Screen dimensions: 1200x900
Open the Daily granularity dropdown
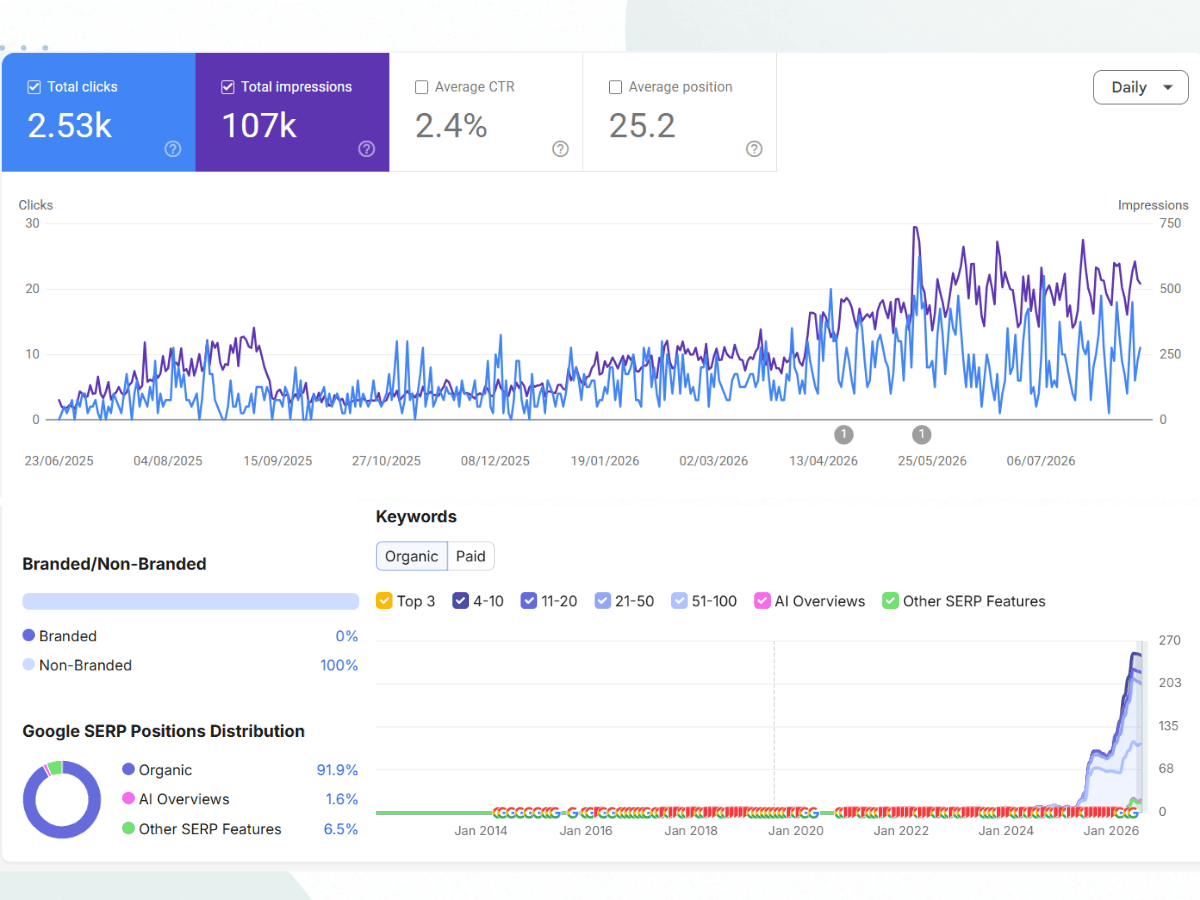point(1141,87)
